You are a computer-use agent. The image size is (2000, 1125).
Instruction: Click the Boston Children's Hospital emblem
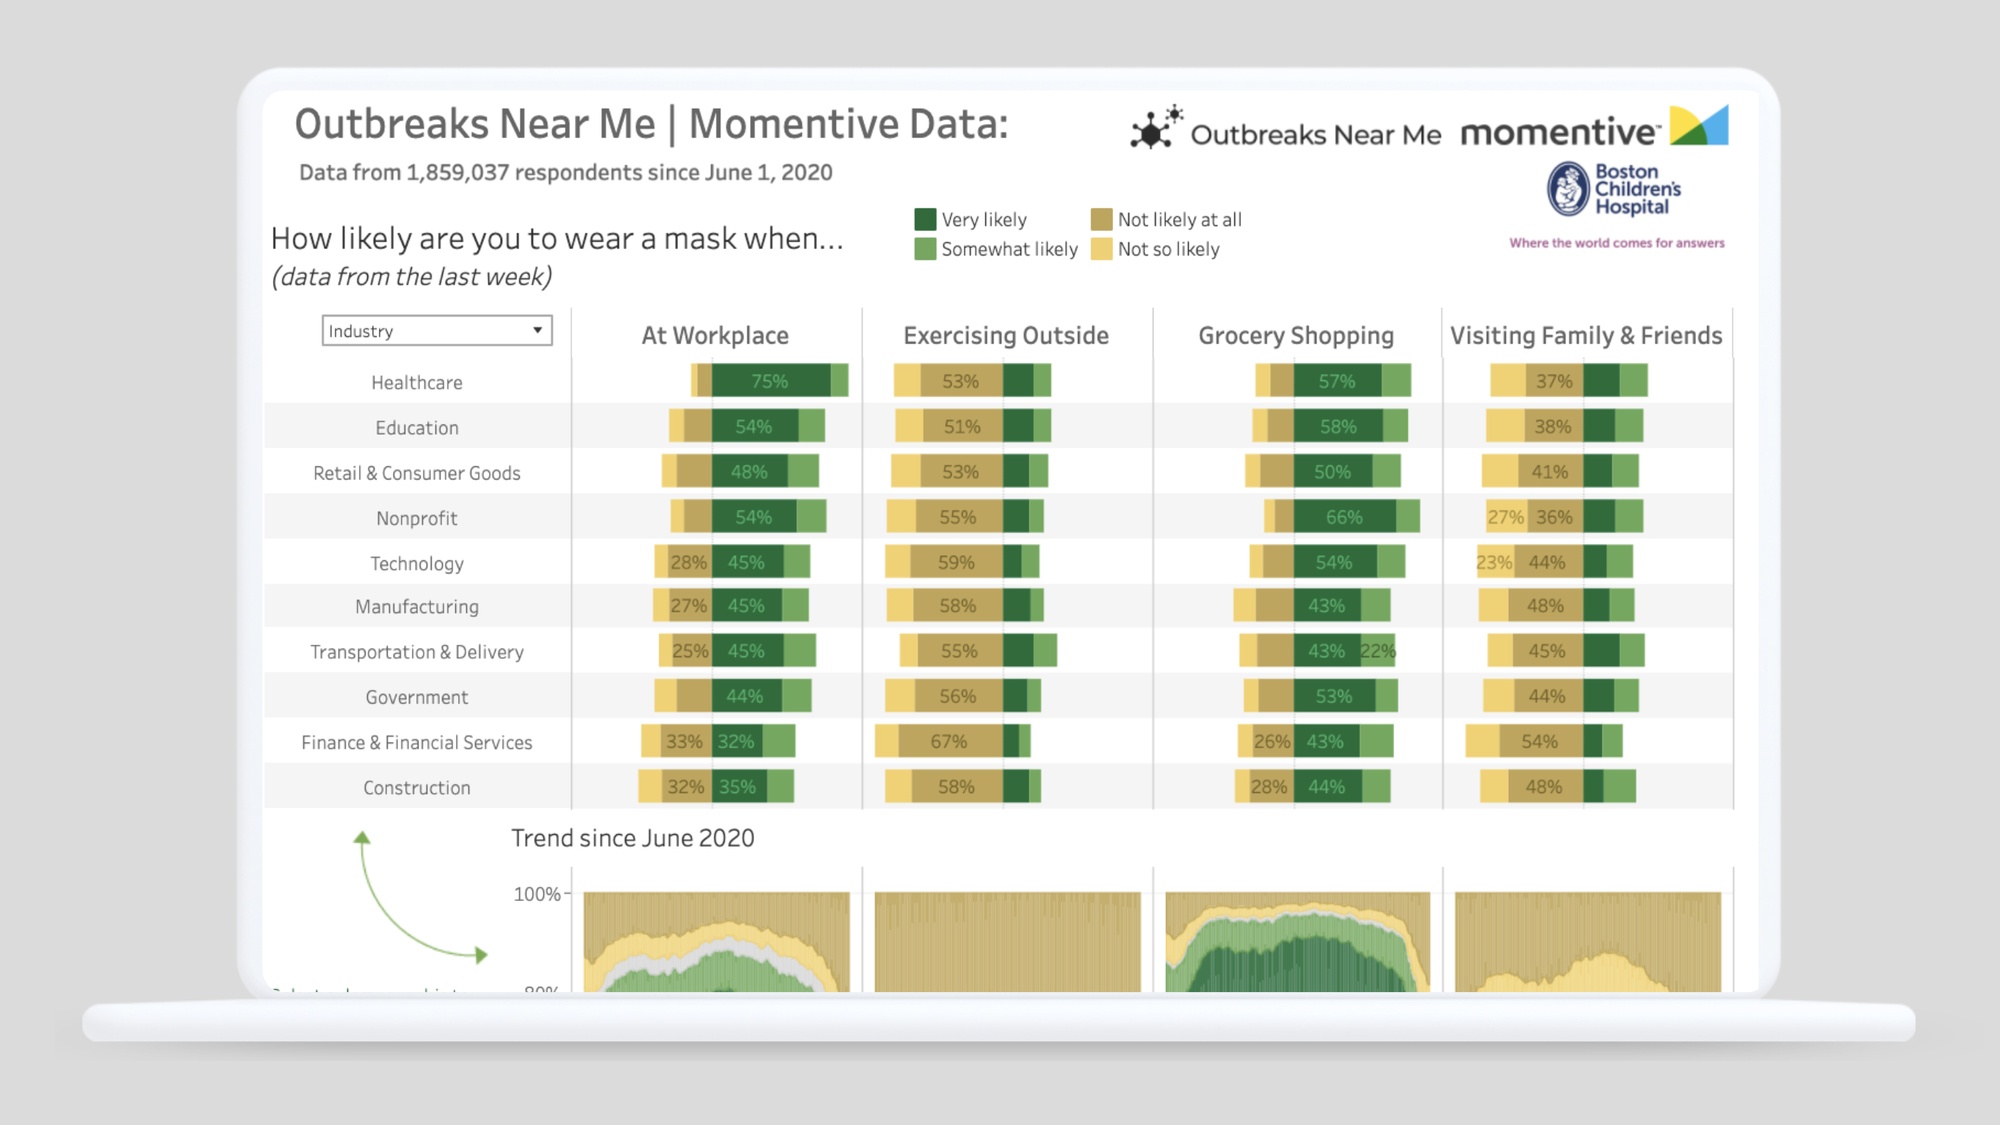pyautogui.click(x=1568, y=189)
